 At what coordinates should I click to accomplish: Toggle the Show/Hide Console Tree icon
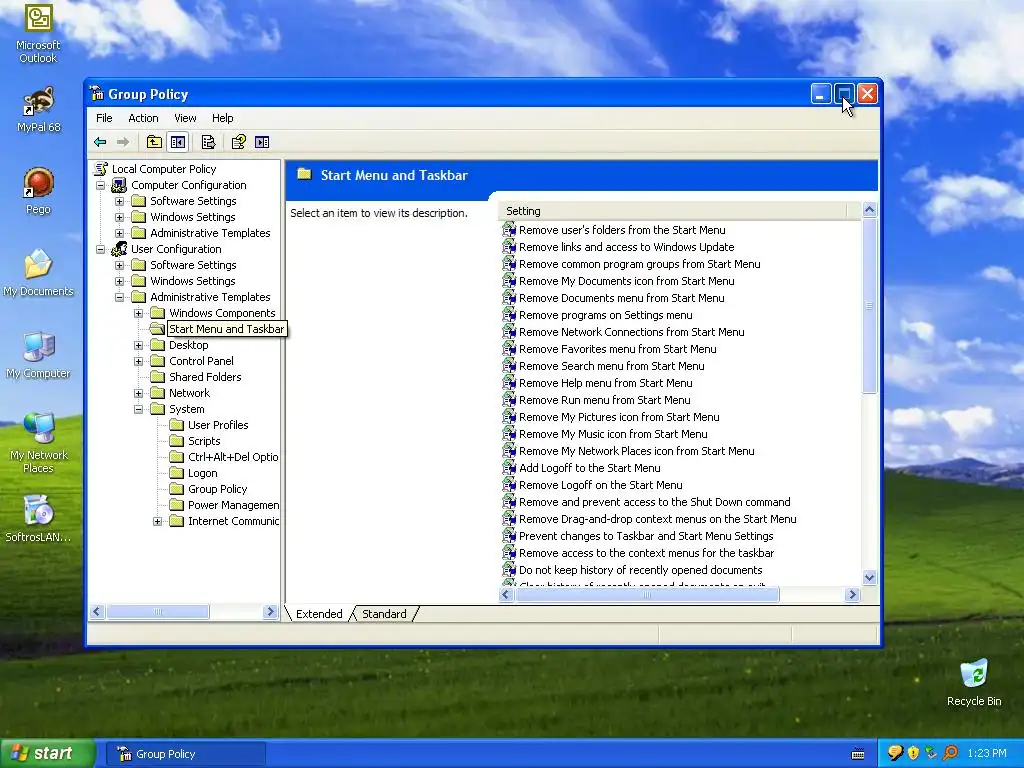[178, 142]
